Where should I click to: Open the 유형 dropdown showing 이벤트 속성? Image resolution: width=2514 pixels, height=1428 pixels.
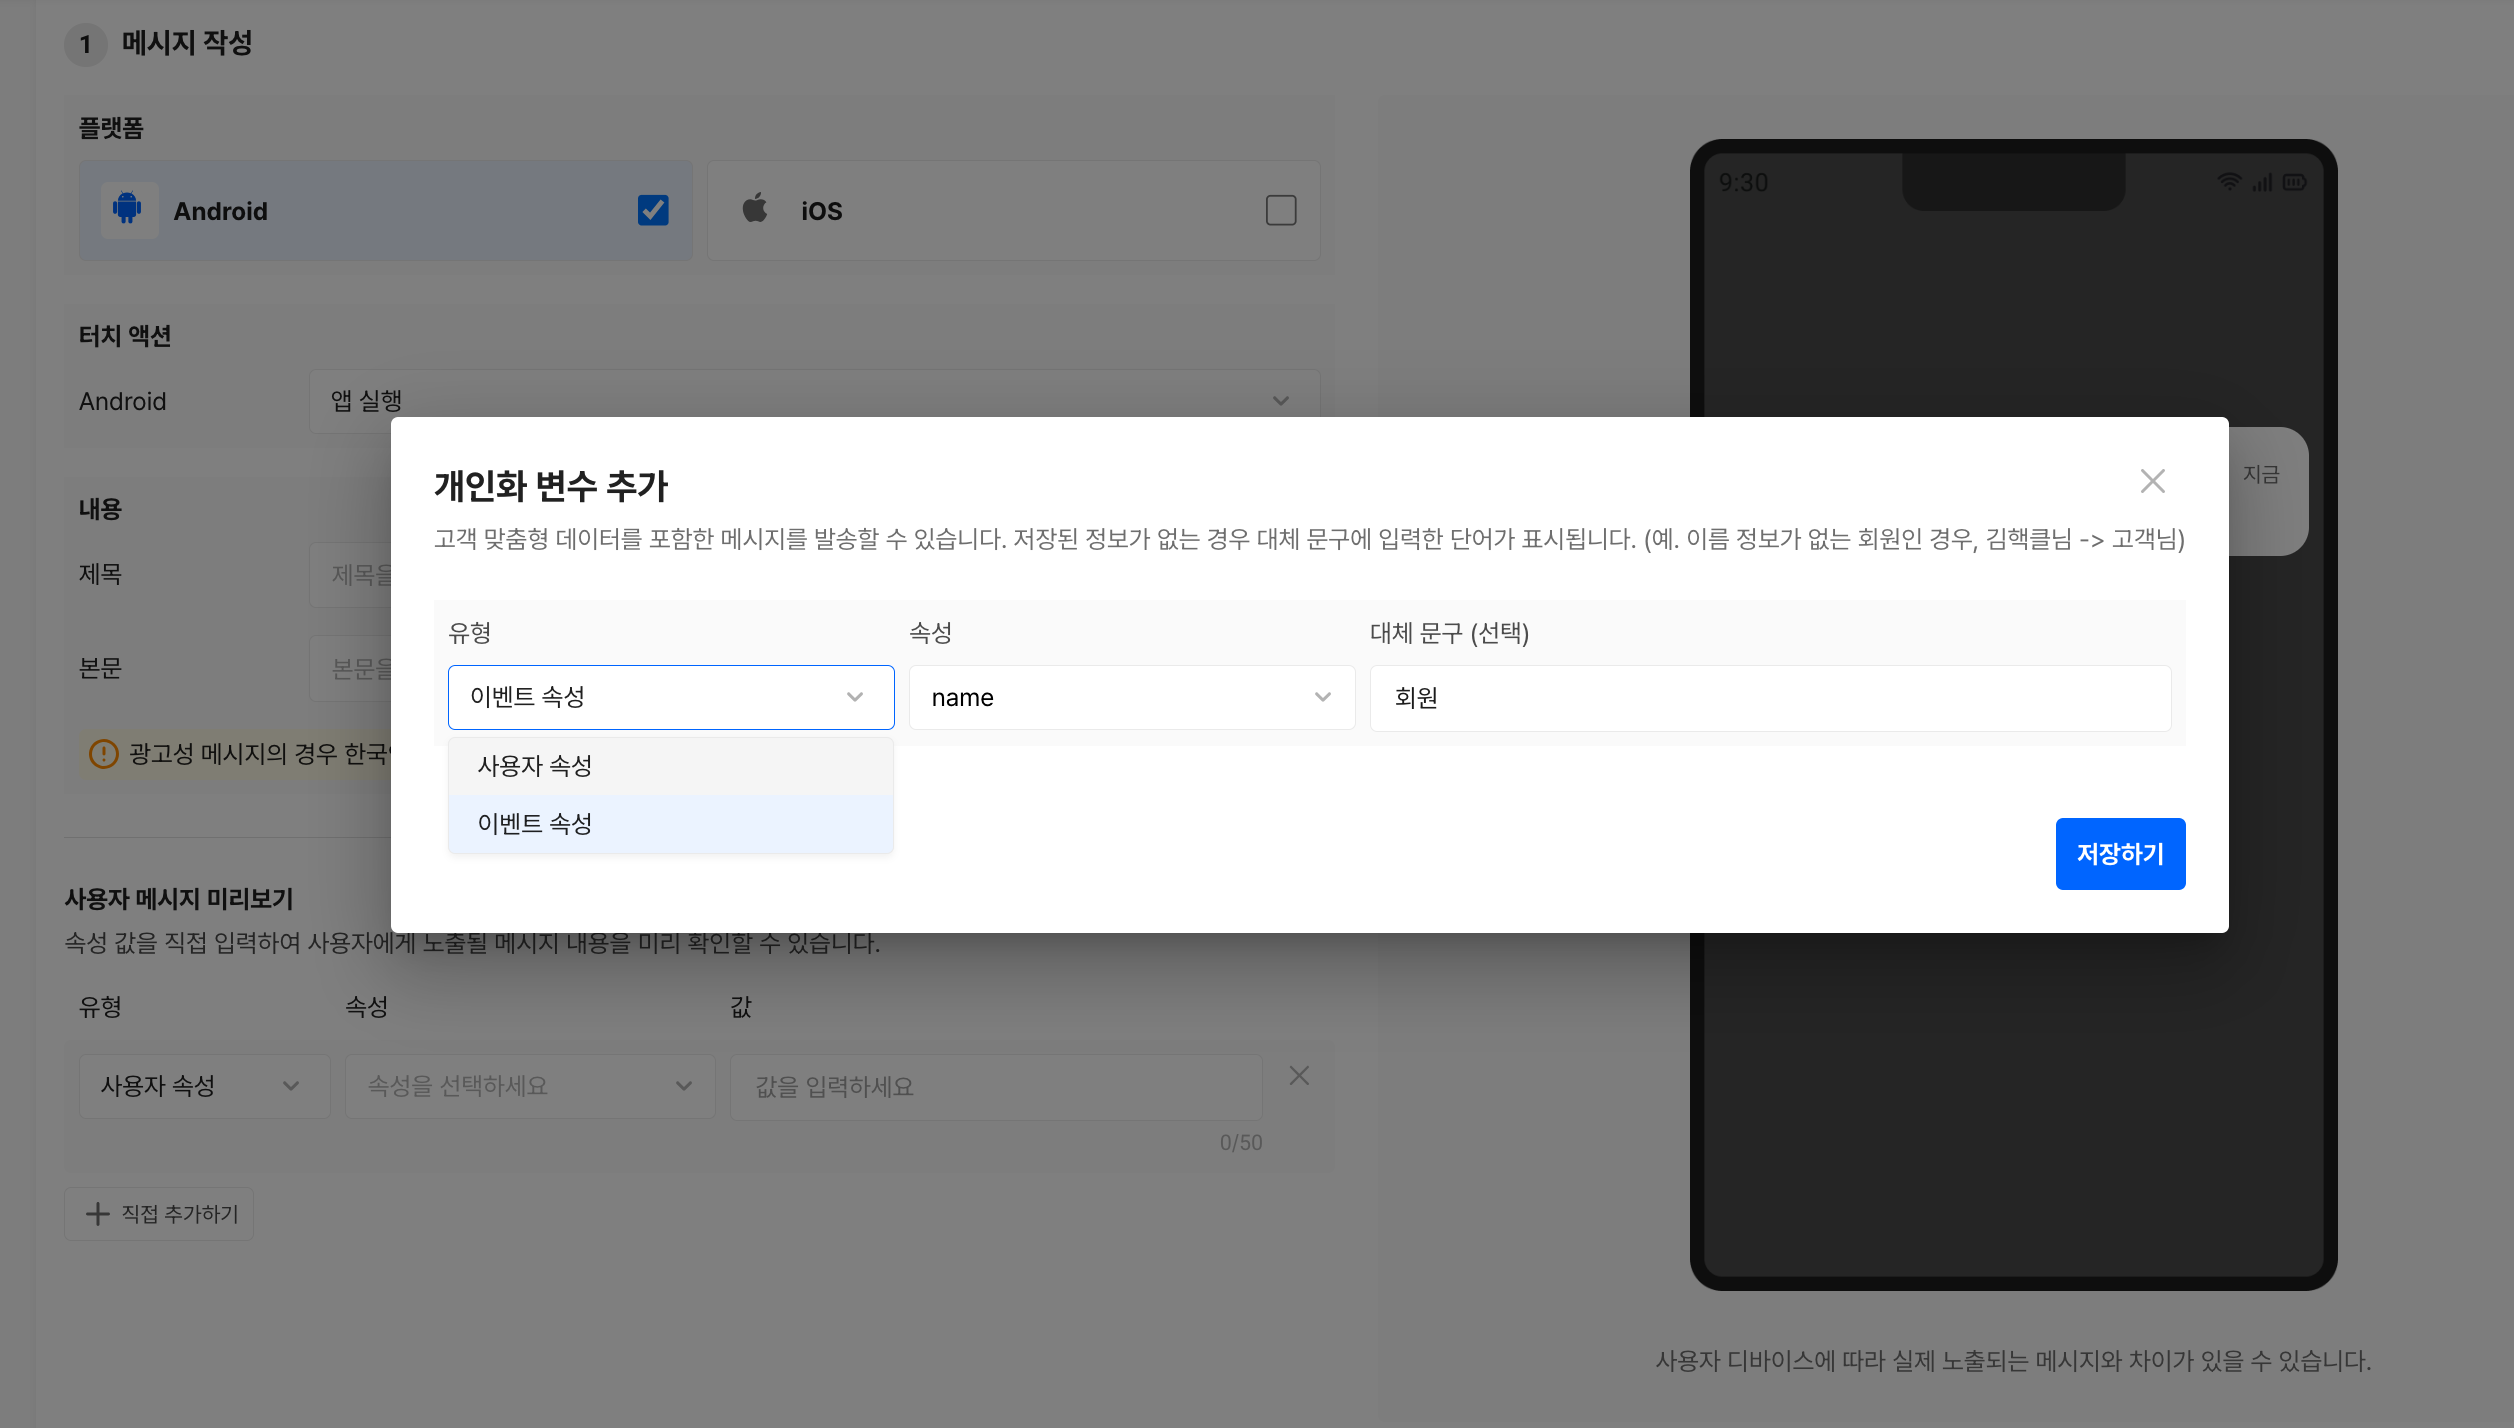671,697
